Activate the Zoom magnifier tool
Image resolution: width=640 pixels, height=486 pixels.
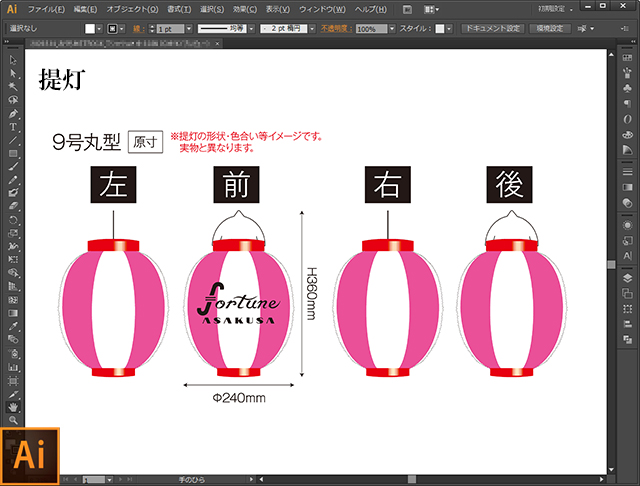click(13, 420)
